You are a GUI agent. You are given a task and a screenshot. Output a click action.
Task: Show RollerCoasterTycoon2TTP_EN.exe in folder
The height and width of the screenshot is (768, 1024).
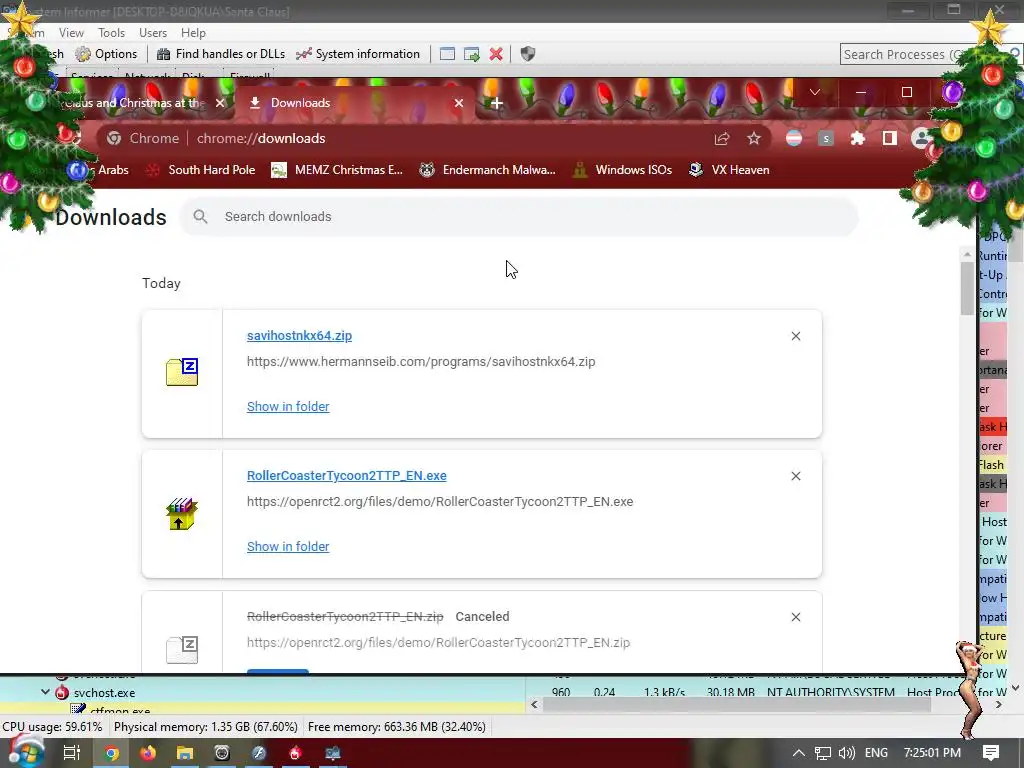[288, 547]
